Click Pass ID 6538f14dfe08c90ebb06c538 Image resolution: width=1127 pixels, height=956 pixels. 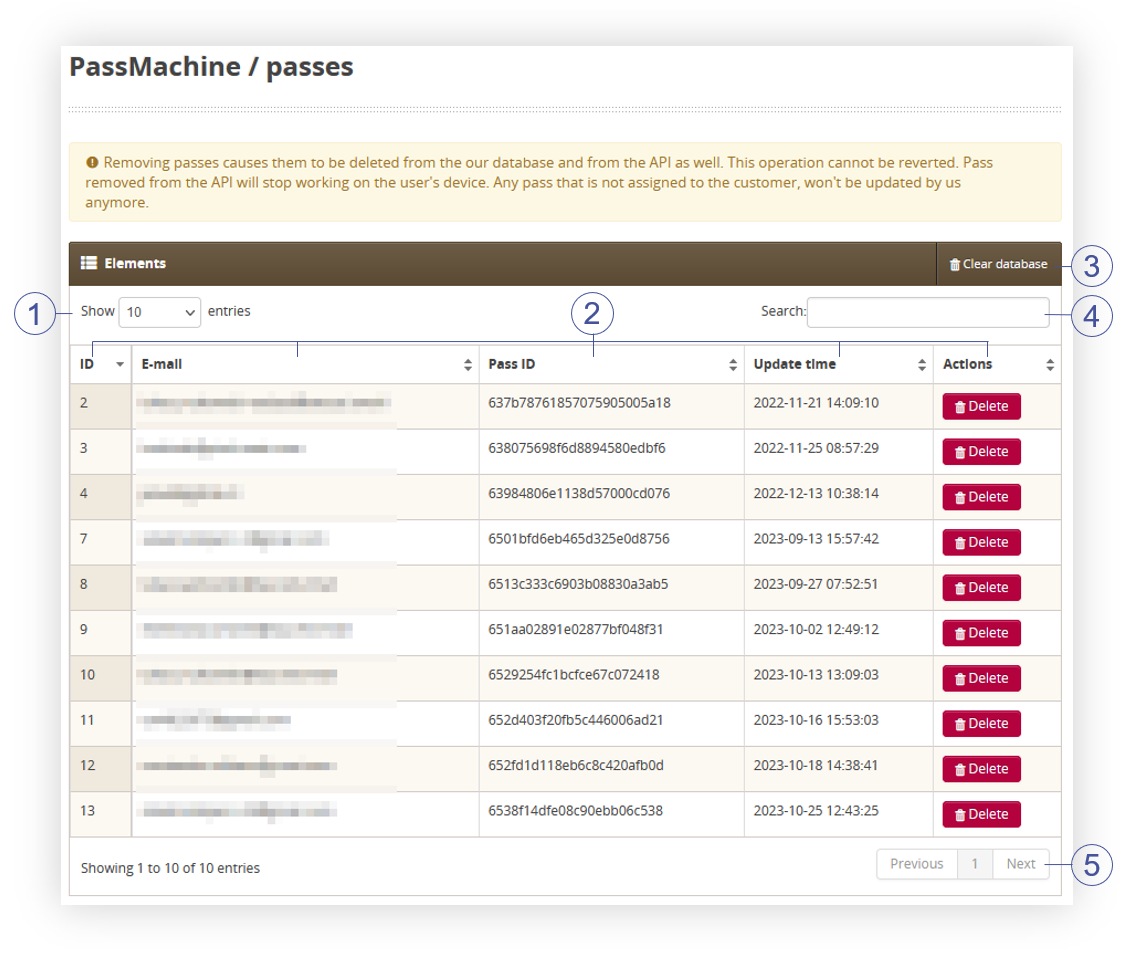pyautogui.click(x=575, y=810)
